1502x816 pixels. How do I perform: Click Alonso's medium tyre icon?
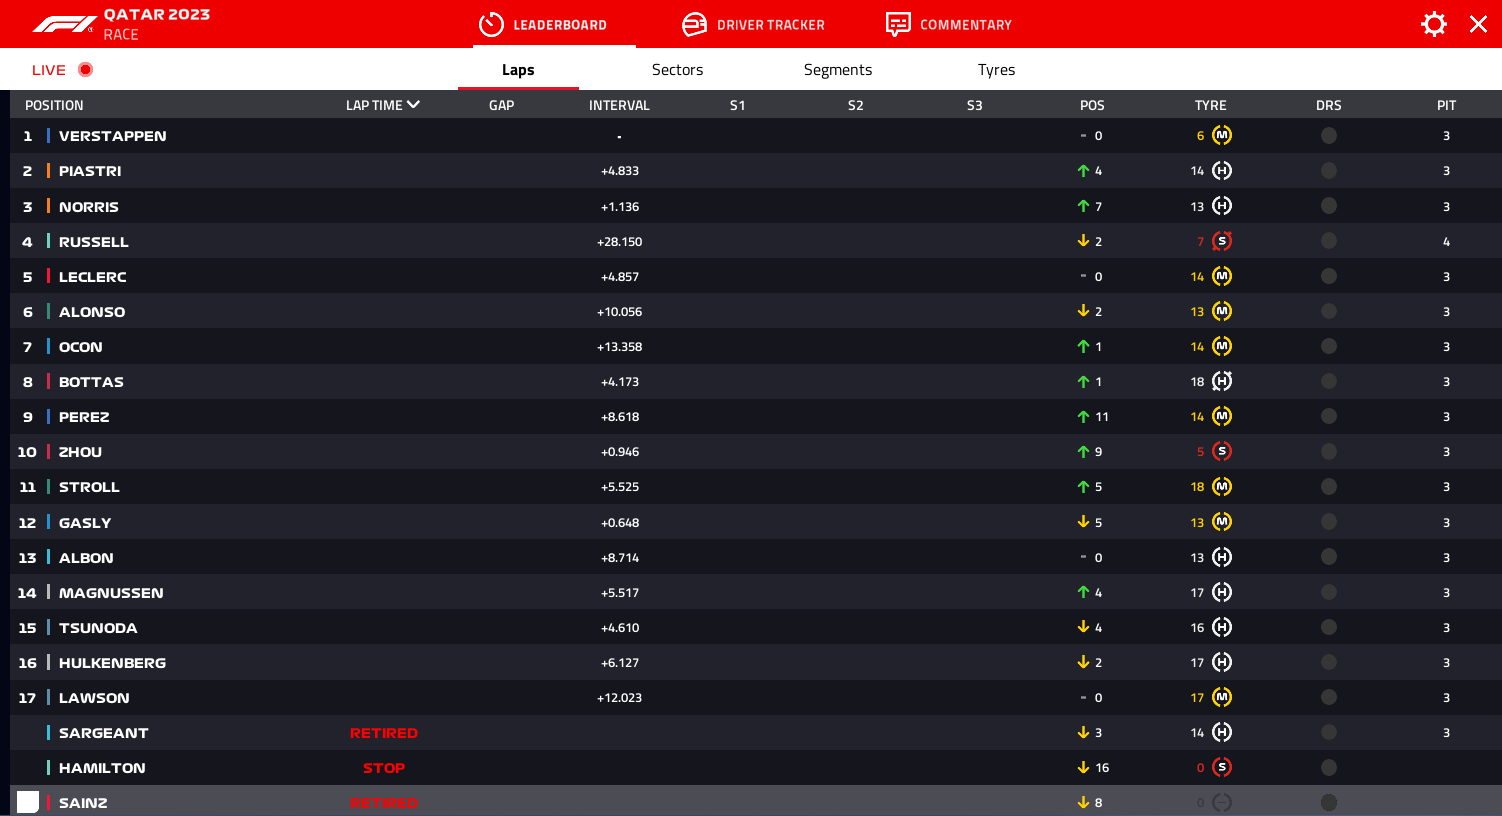point(1222,311)
